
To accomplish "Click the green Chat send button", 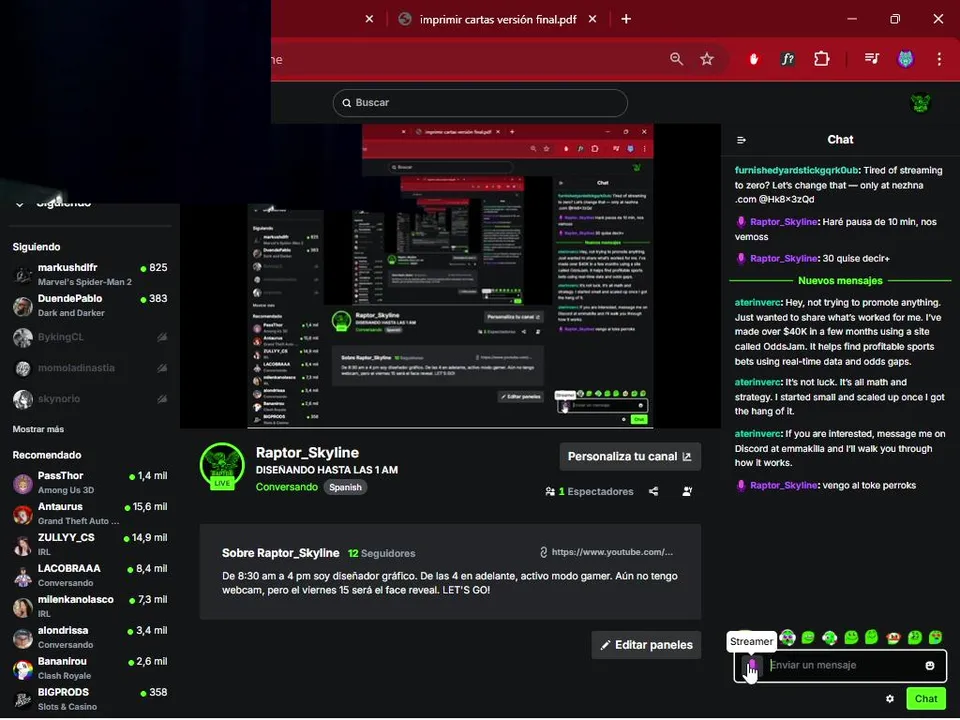I will click(x=925, y=699).
